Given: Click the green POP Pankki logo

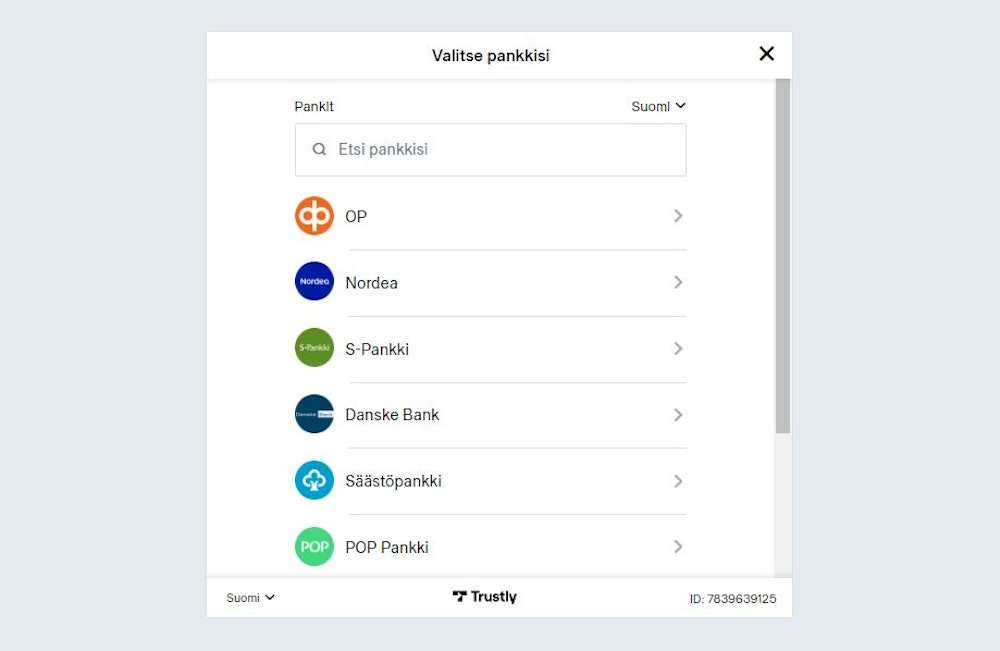Looking at the screenshot, I should click(314, 547).
